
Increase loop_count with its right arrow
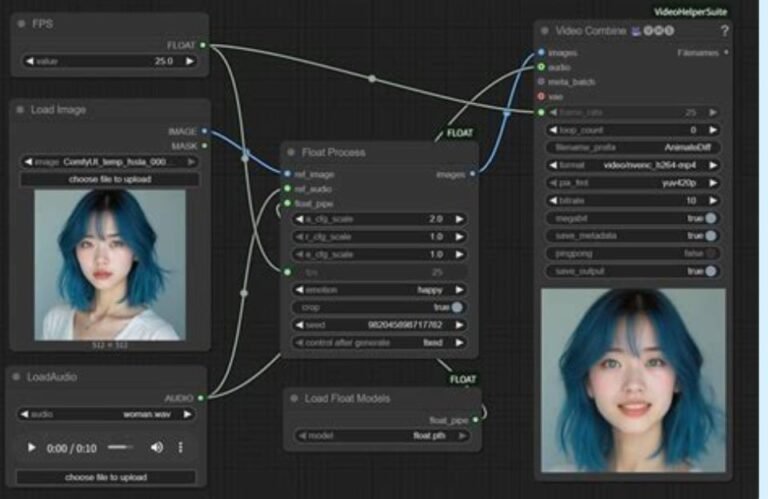coord(713,130)
